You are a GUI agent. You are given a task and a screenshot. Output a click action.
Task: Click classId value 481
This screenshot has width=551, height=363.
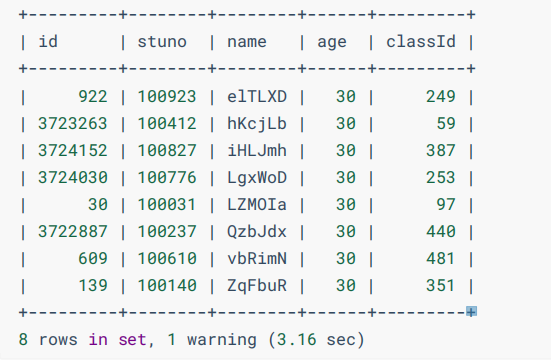point(441,258)
